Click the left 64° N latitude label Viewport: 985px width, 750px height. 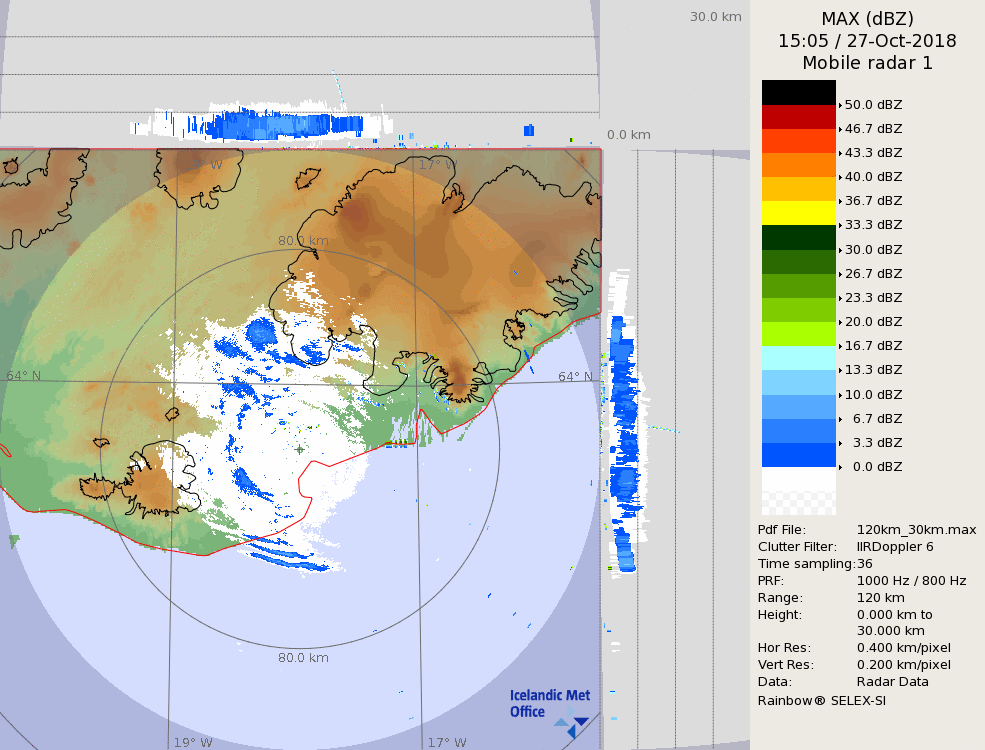[24, 376]
